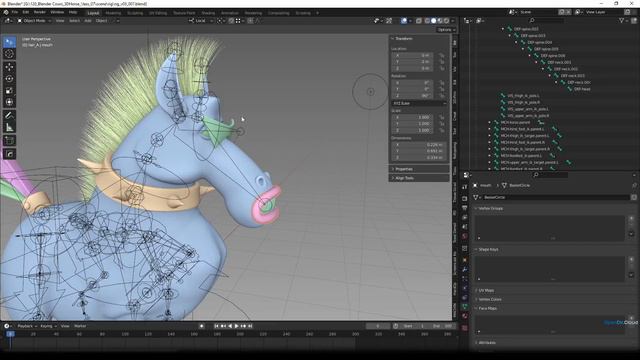Switch to the Sculpting workspace tab
Image resolution: width=640 pixels, height=360 pixels.
click(x=135, y=13)
